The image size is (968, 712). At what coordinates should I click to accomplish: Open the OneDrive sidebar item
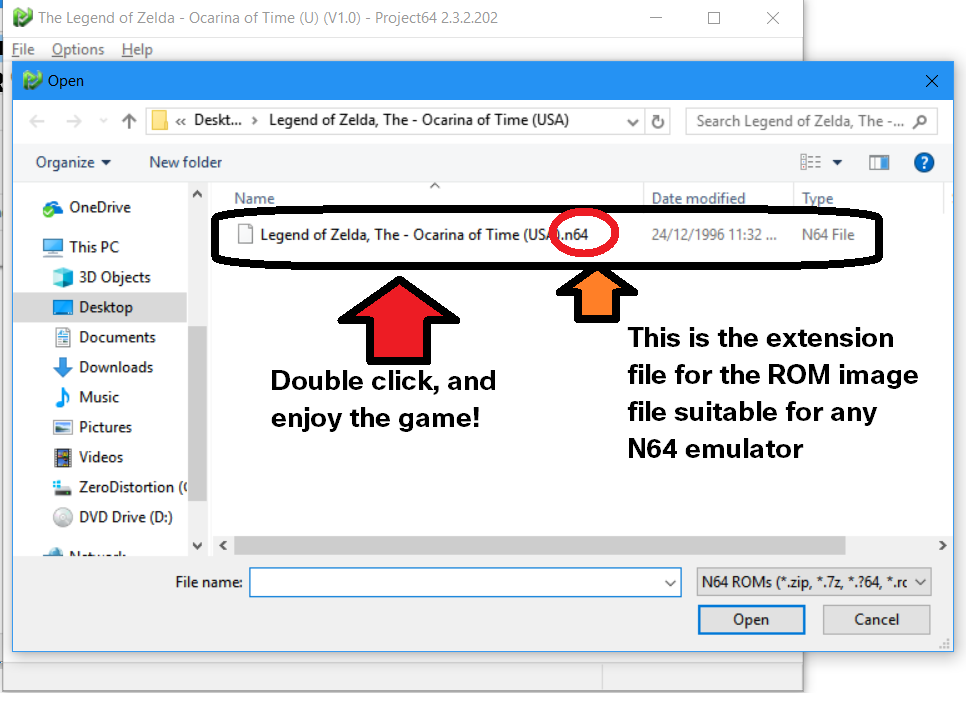[x=98, y=207]
